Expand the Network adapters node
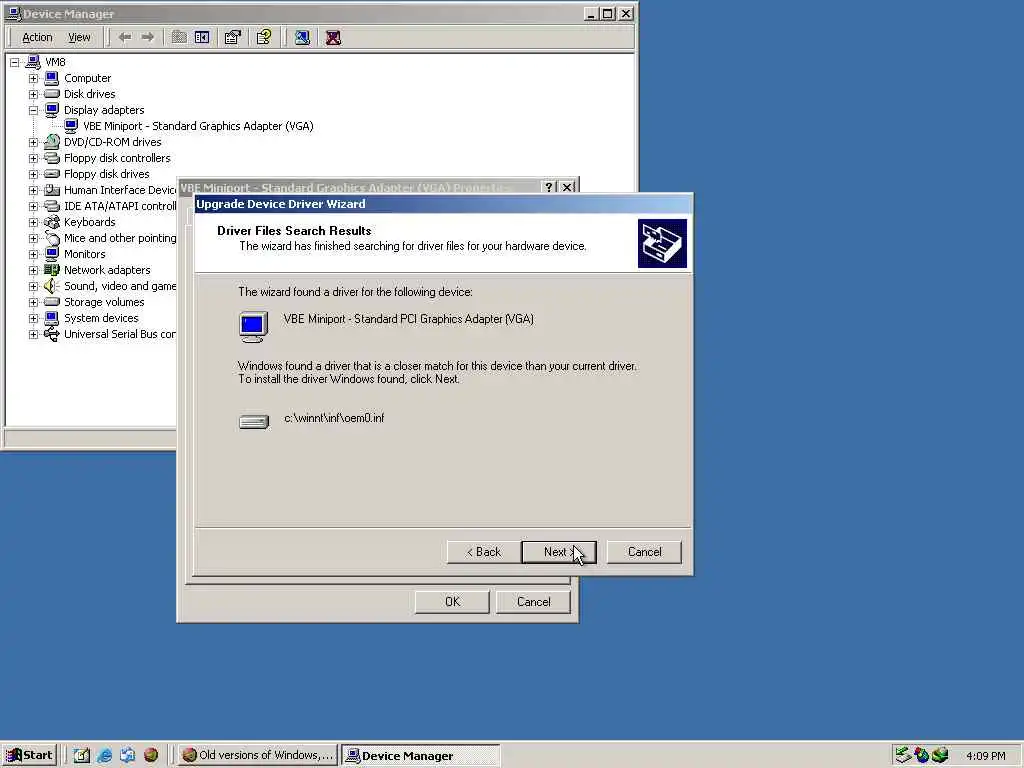 [x=33, y=270]
